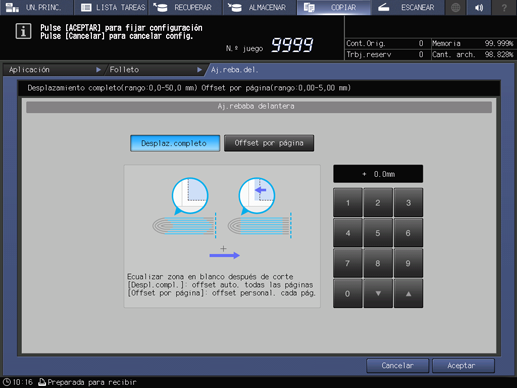Click the clock icon in status bar
517x388 pixels.
tap(7, 382)
